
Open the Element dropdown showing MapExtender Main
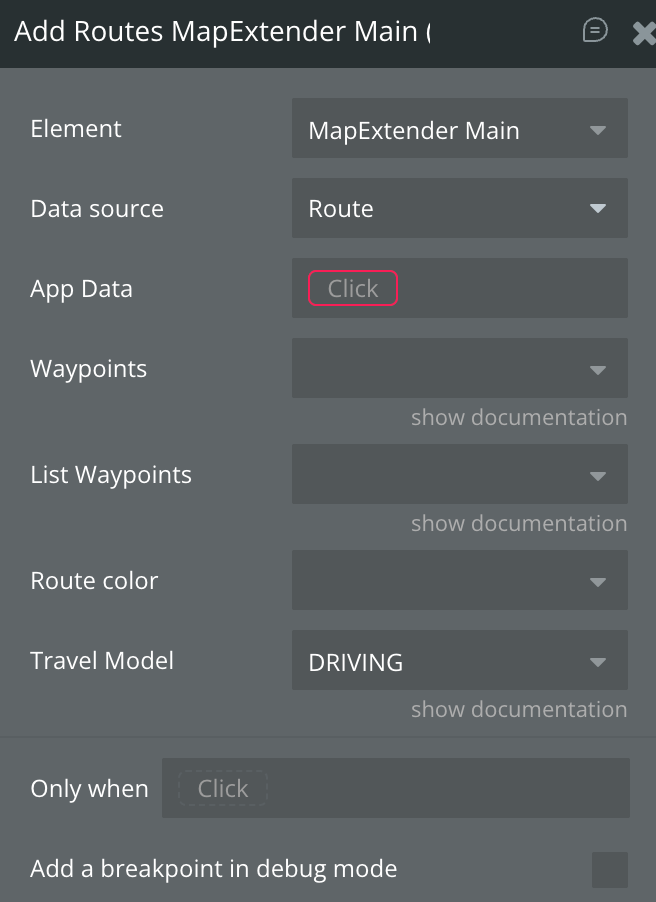(459, 129)
